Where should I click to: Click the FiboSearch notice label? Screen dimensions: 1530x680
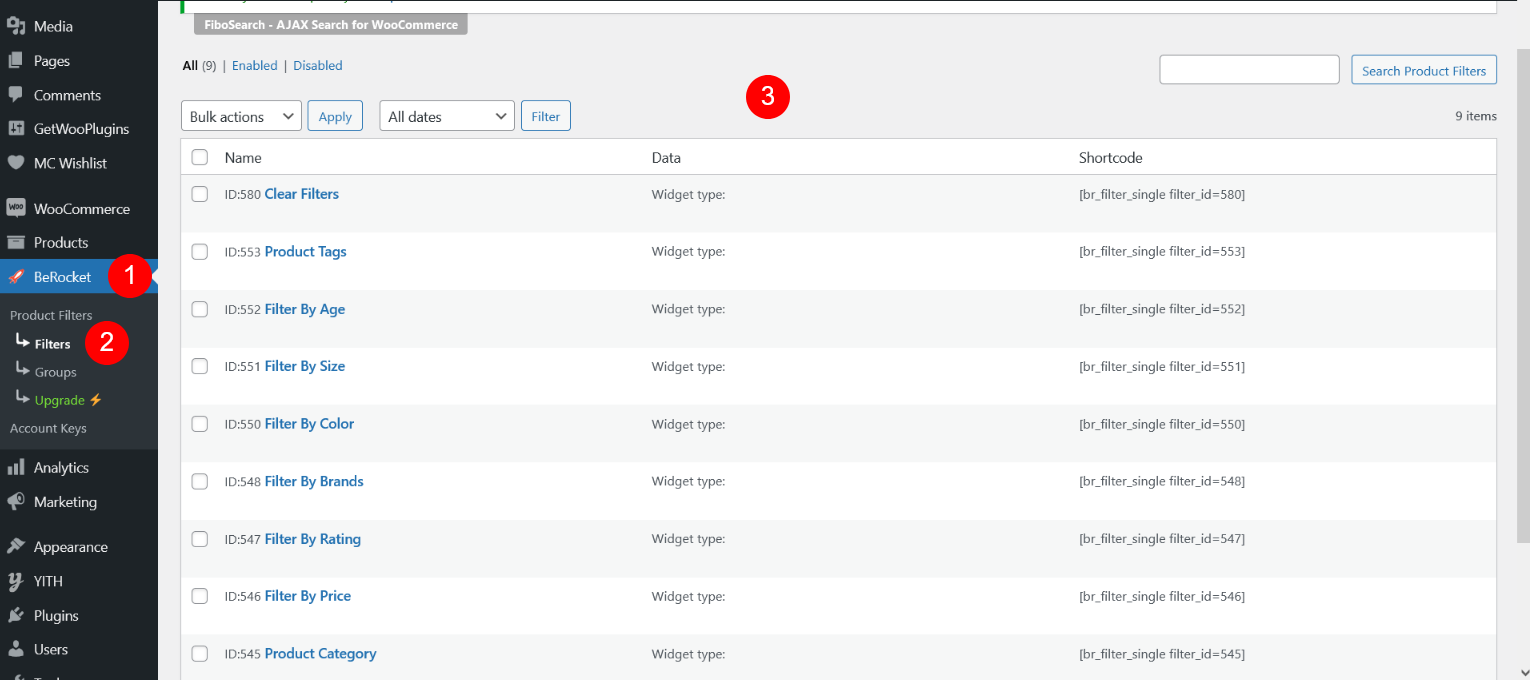331,24
